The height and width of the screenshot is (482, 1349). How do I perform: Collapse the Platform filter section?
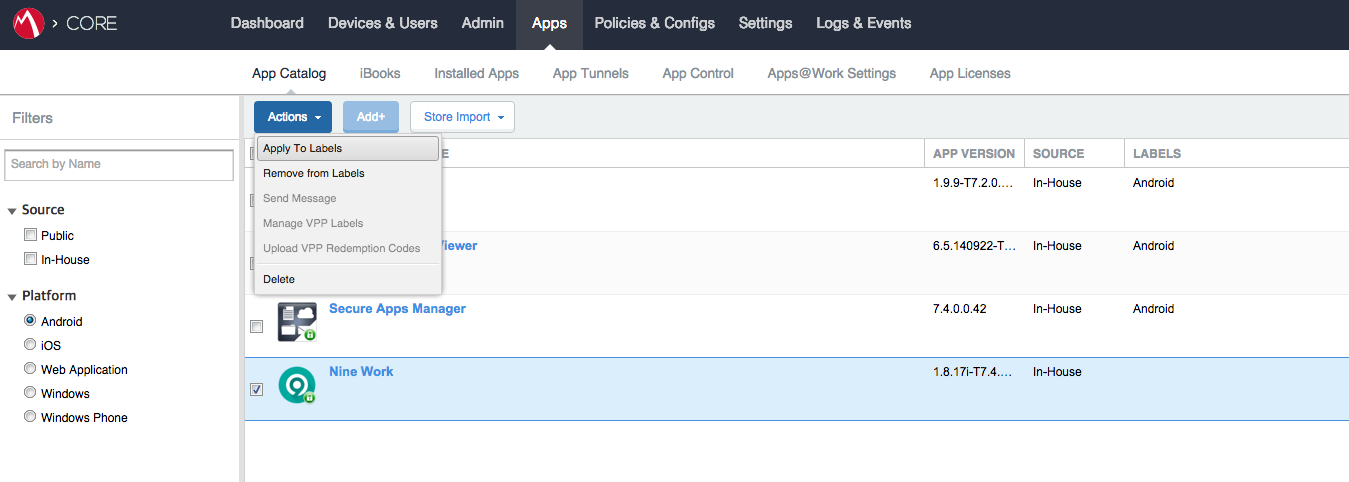[12, 297]
